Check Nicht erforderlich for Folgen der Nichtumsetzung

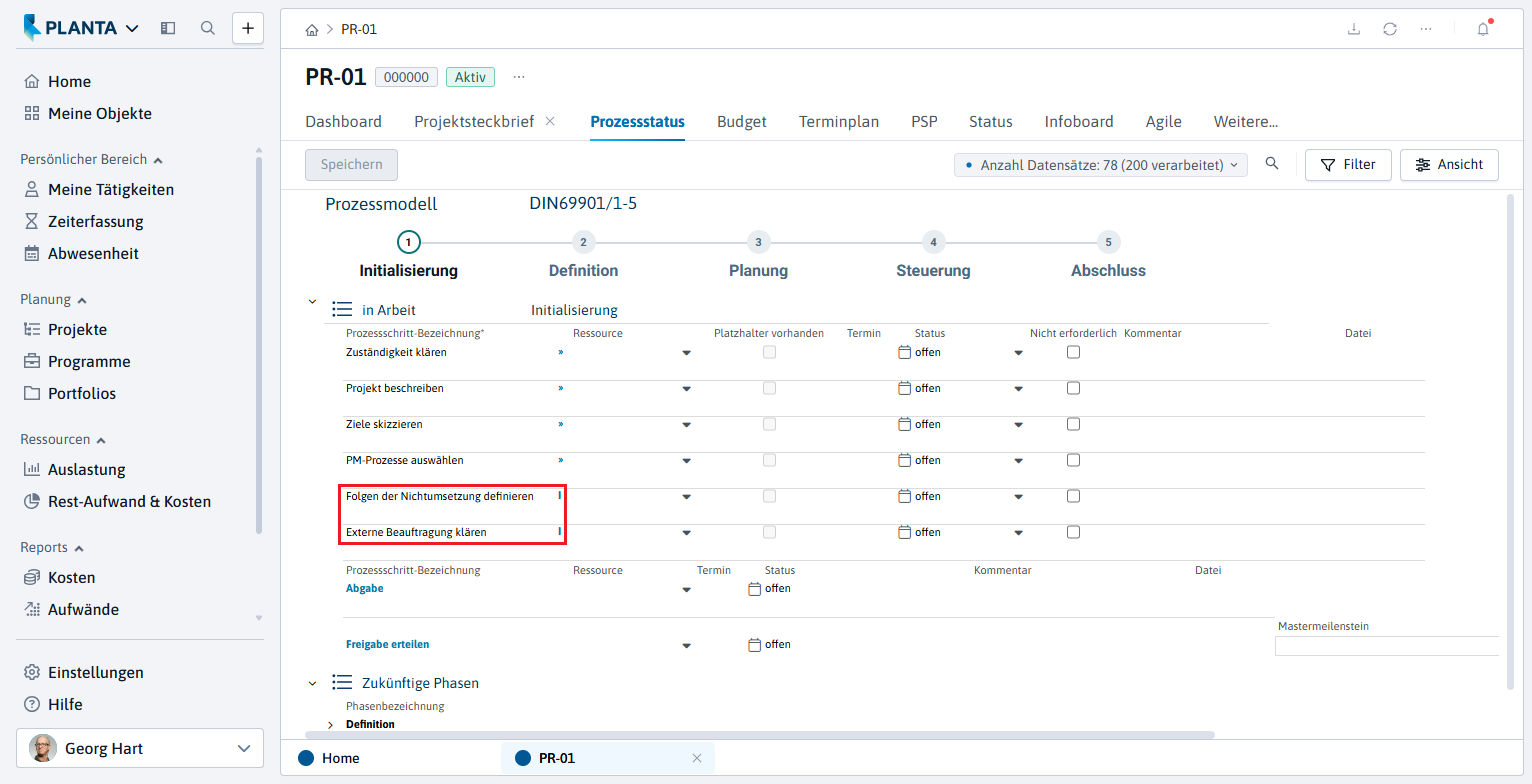tap(1073, 496)
